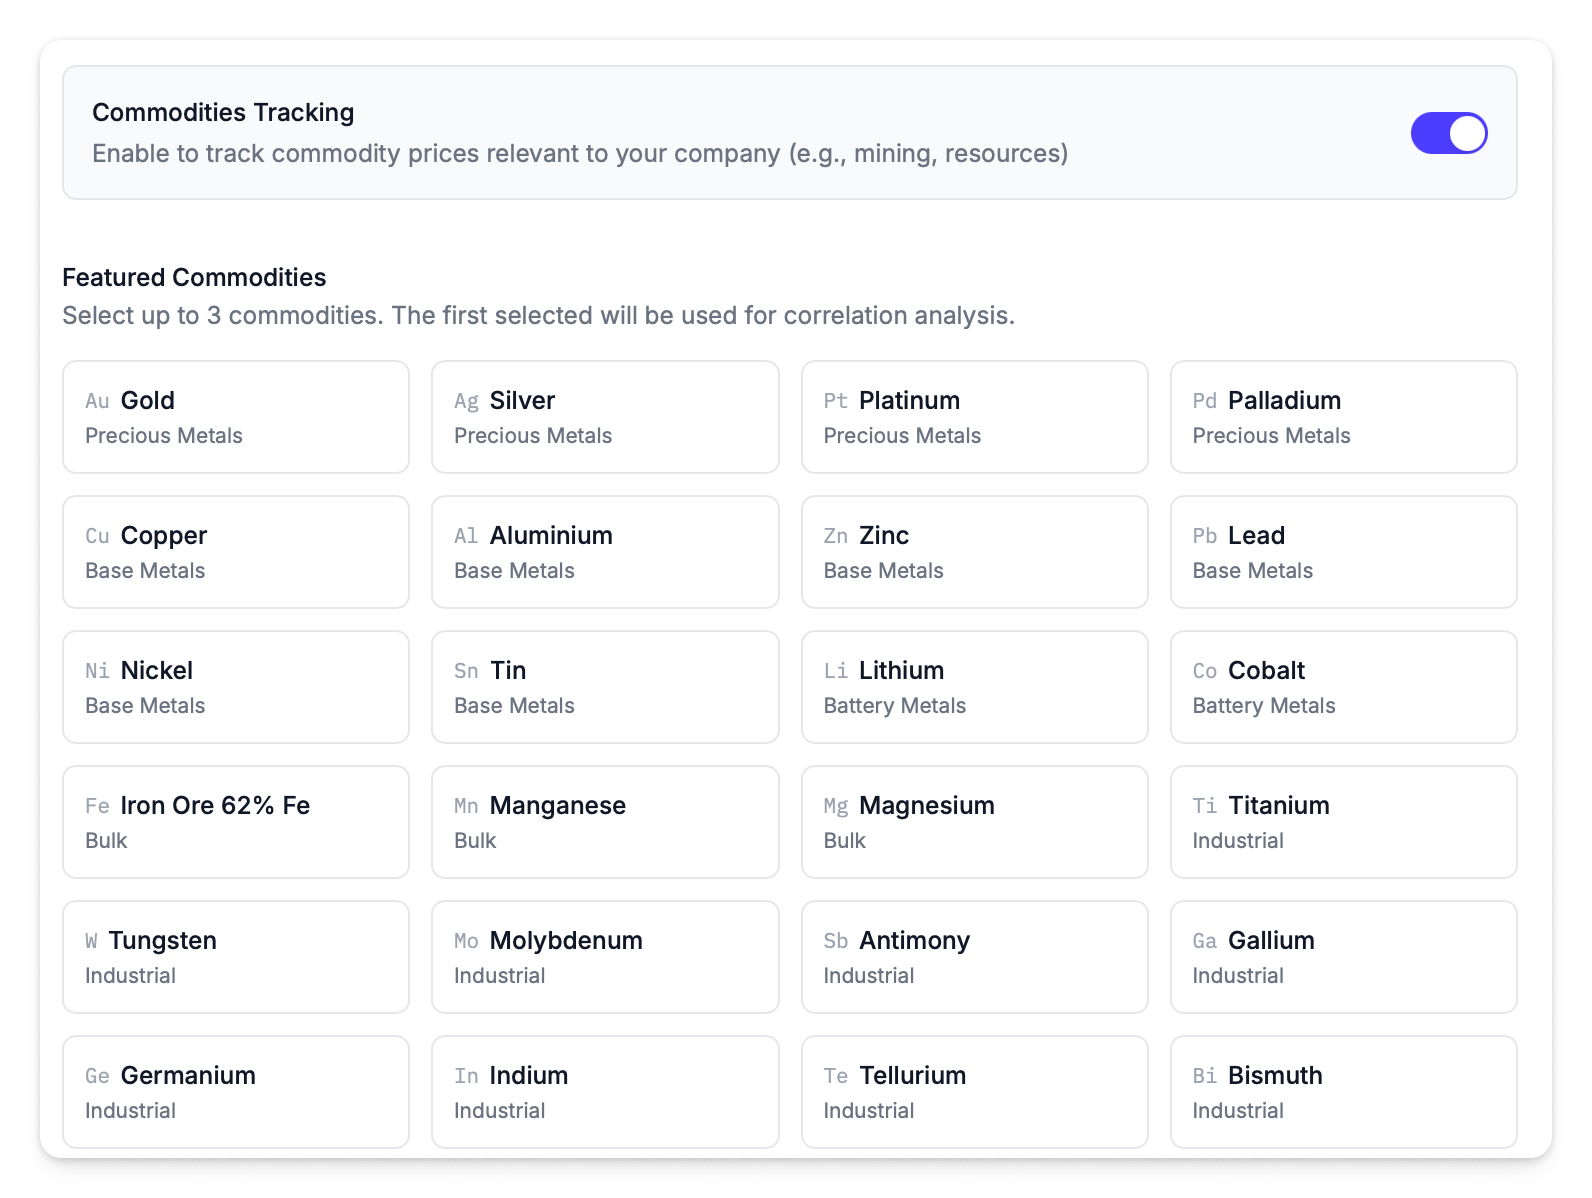Choose the Aluminium commodity card
The width and height of the screenshot is (1592, 1198).
[x=605, y=552]
